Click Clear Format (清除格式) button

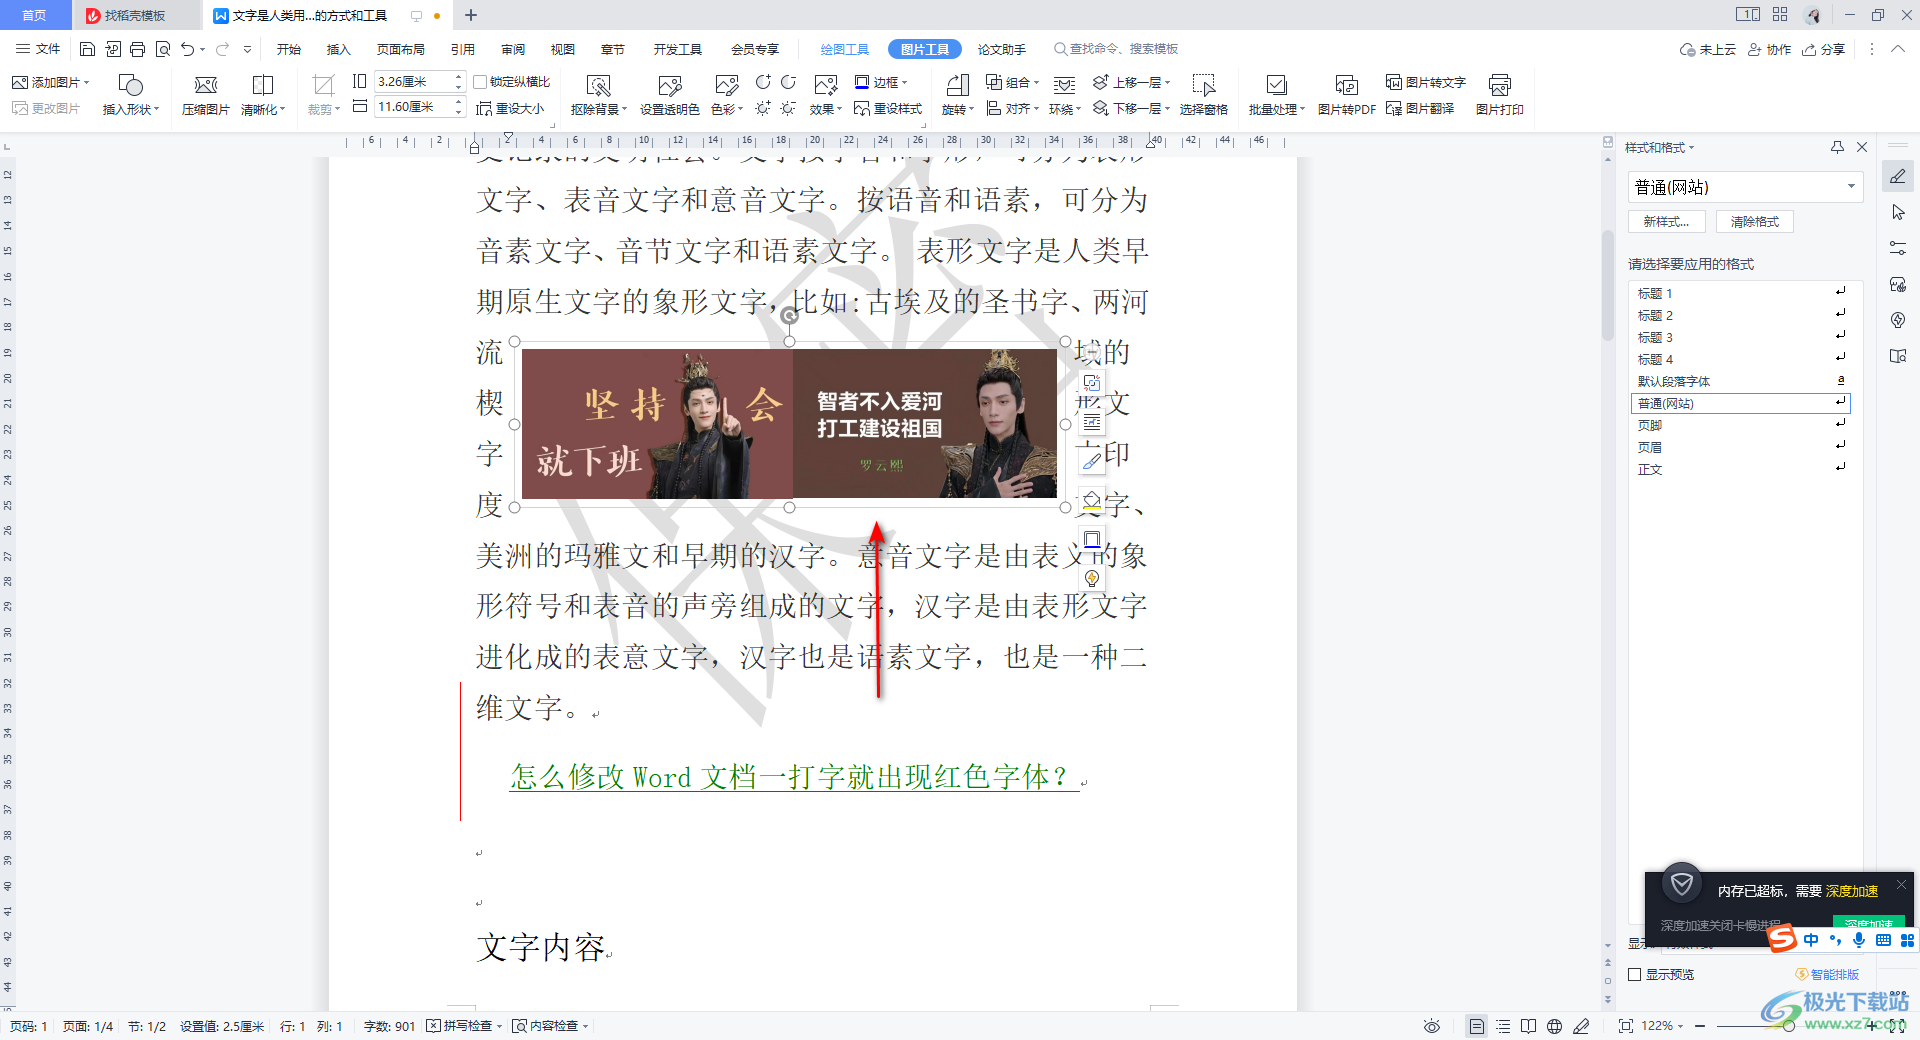pyautogui.click(x=1755, y=222)
